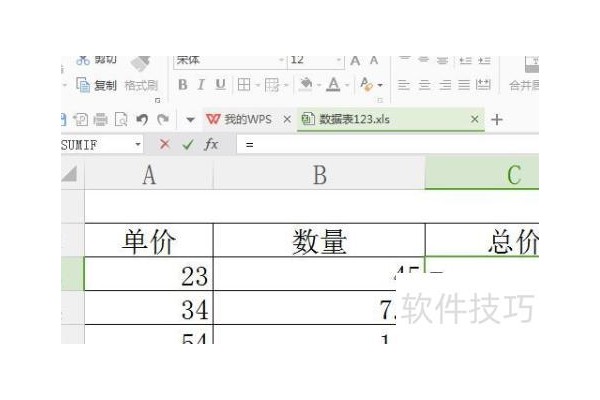The image size is (600, 400).
Task: Click the Cut (剪切) scissors icon
Action: [83, 60]
